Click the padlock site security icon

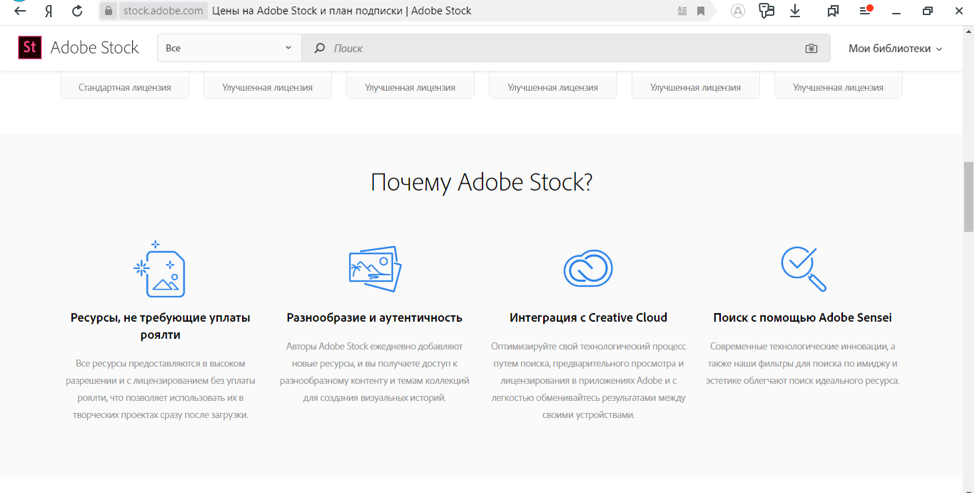coord(108,11)
